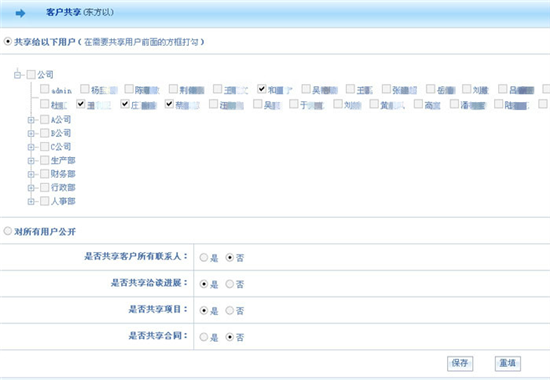Choose 是 for 是否共享客户所有联系人
This screenshot has width=550, height=380.
click(x=203, y=257)
